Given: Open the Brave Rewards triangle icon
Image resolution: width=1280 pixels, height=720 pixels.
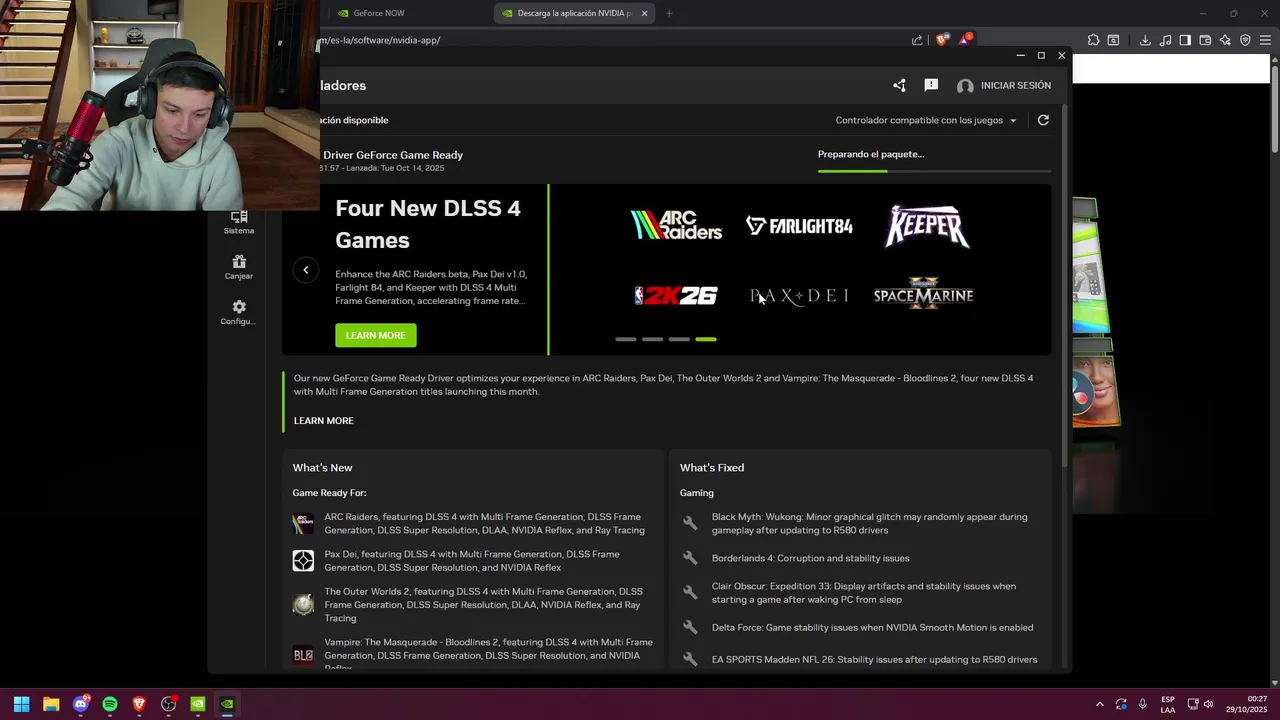Looking at the screenshot, I should [x=965, y=40].
